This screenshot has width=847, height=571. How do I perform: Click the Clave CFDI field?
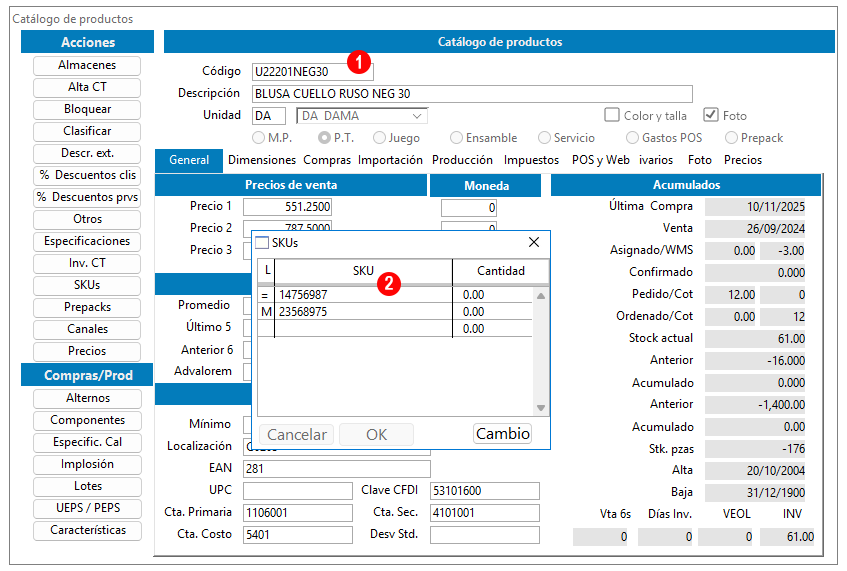(x=485, y=491)
